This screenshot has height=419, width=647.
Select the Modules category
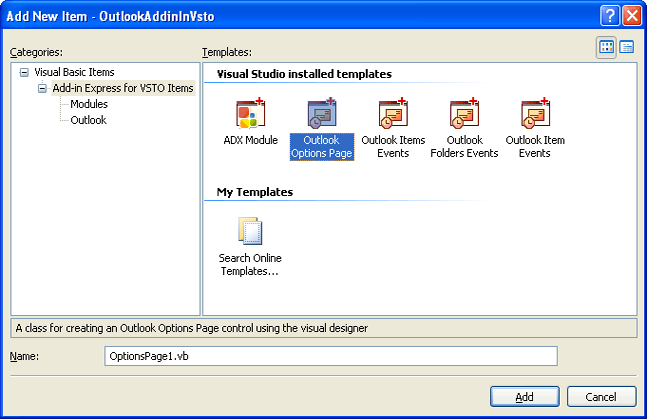(89, 104)
